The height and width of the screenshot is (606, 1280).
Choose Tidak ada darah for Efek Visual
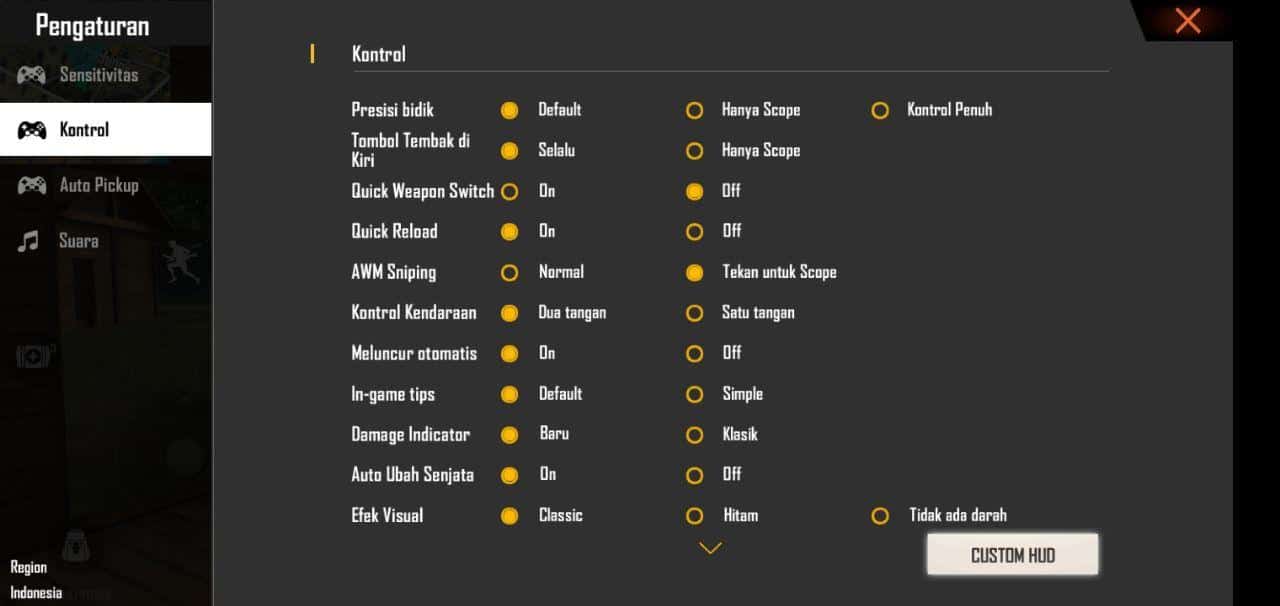click(x=881, y=515)
